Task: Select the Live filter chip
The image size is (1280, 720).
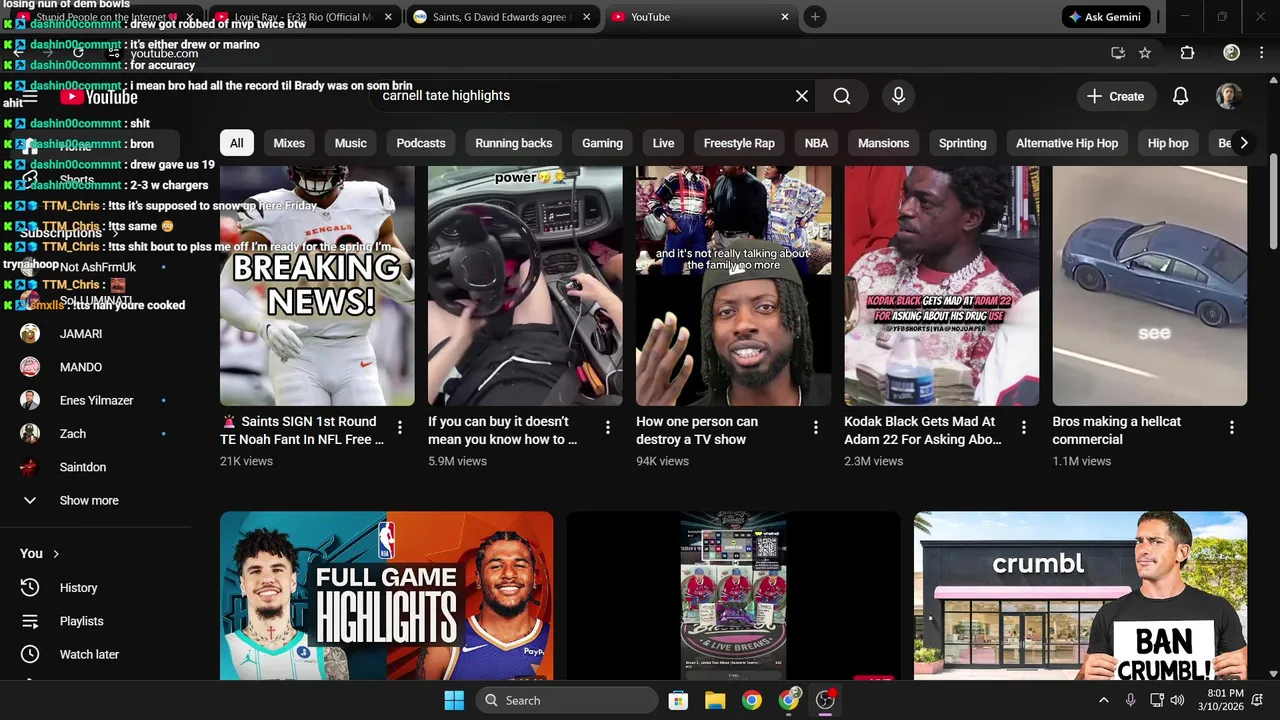Action: 663,143
